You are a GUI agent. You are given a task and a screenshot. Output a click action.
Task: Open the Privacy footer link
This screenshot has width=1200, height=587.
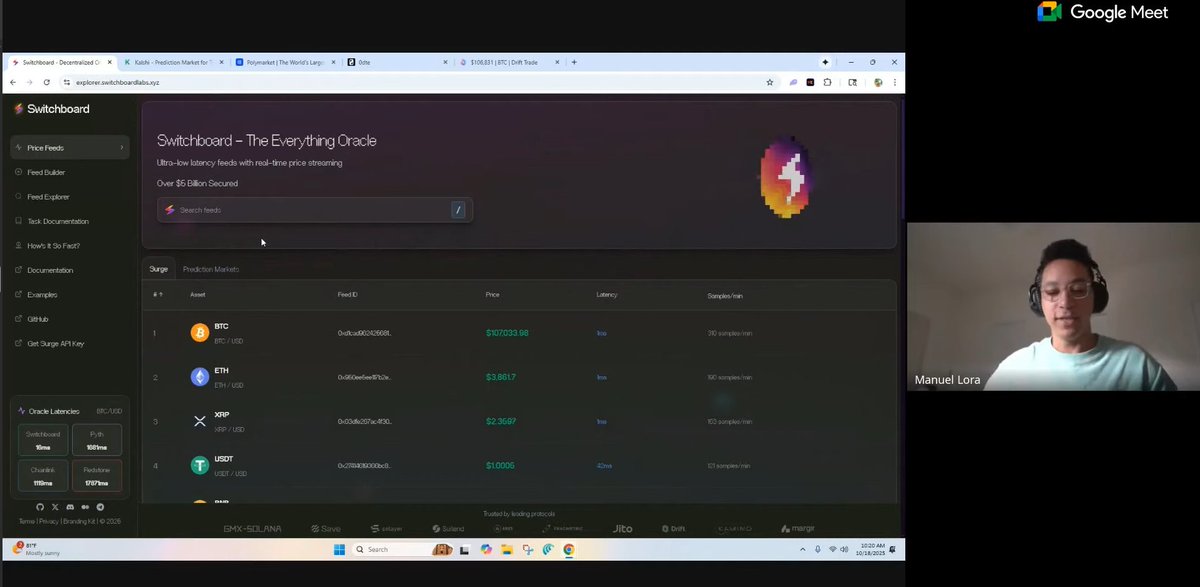pyautogui.click(x=49, y=521)
